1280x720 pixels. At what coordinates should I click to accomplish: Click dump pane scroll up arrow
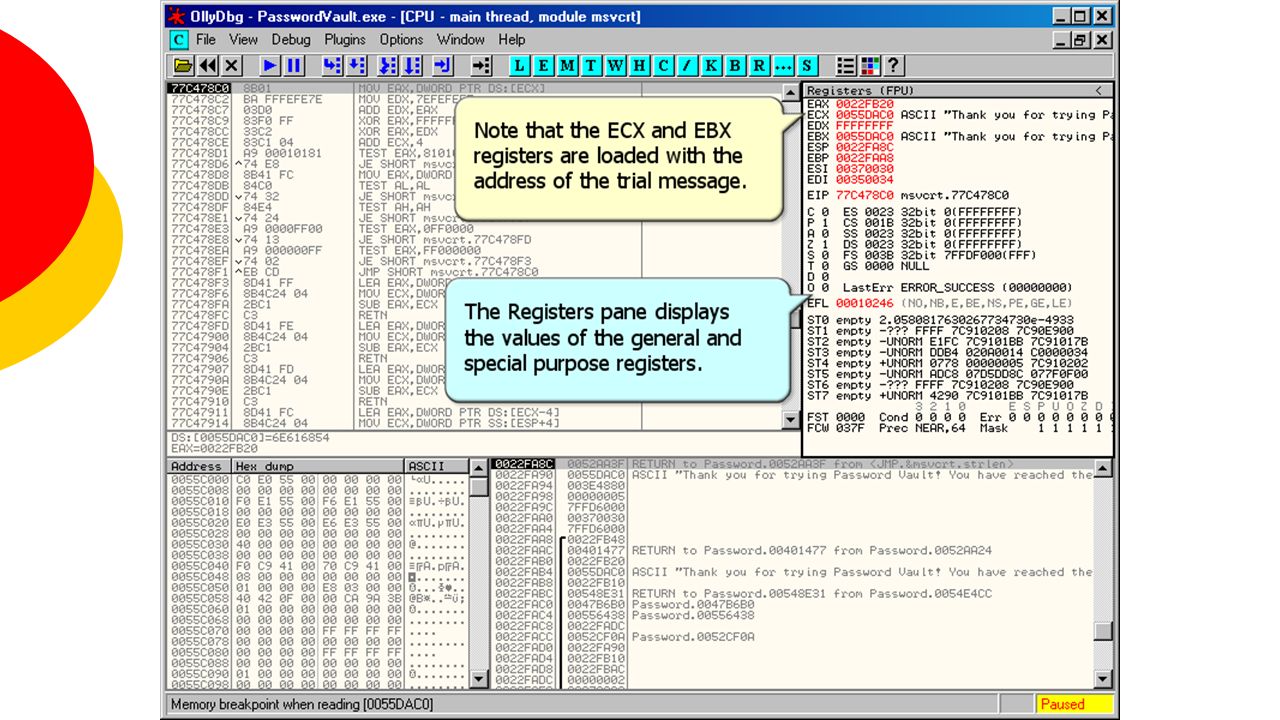click(479, 469)
